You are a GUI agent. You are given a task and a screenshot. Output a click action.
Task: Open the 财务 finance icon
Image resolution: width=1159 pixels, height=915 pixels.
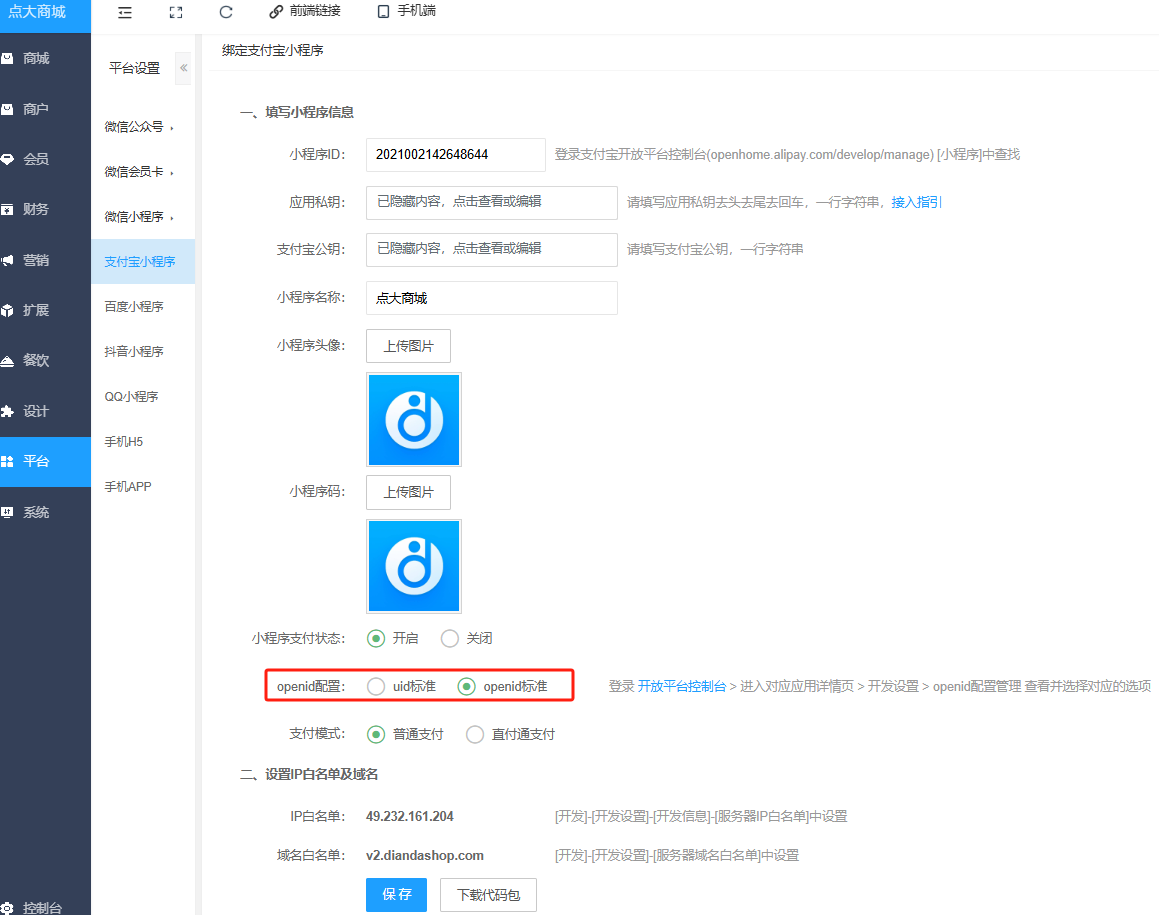coord(7,210)
